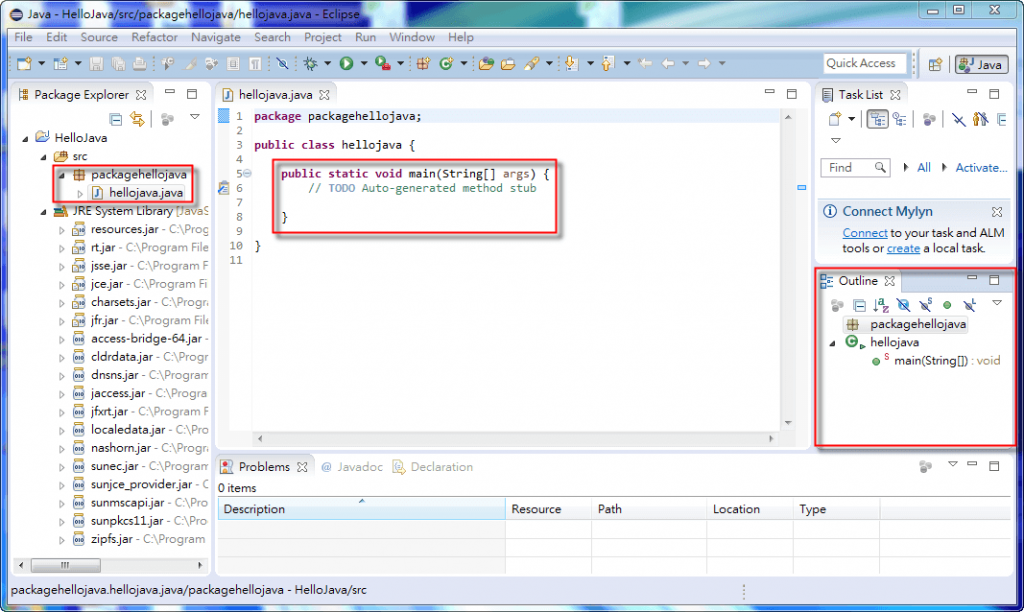Open the Package Explorer view menu chevron
This screenshot has width=1024, height=612.
(194, 117)
